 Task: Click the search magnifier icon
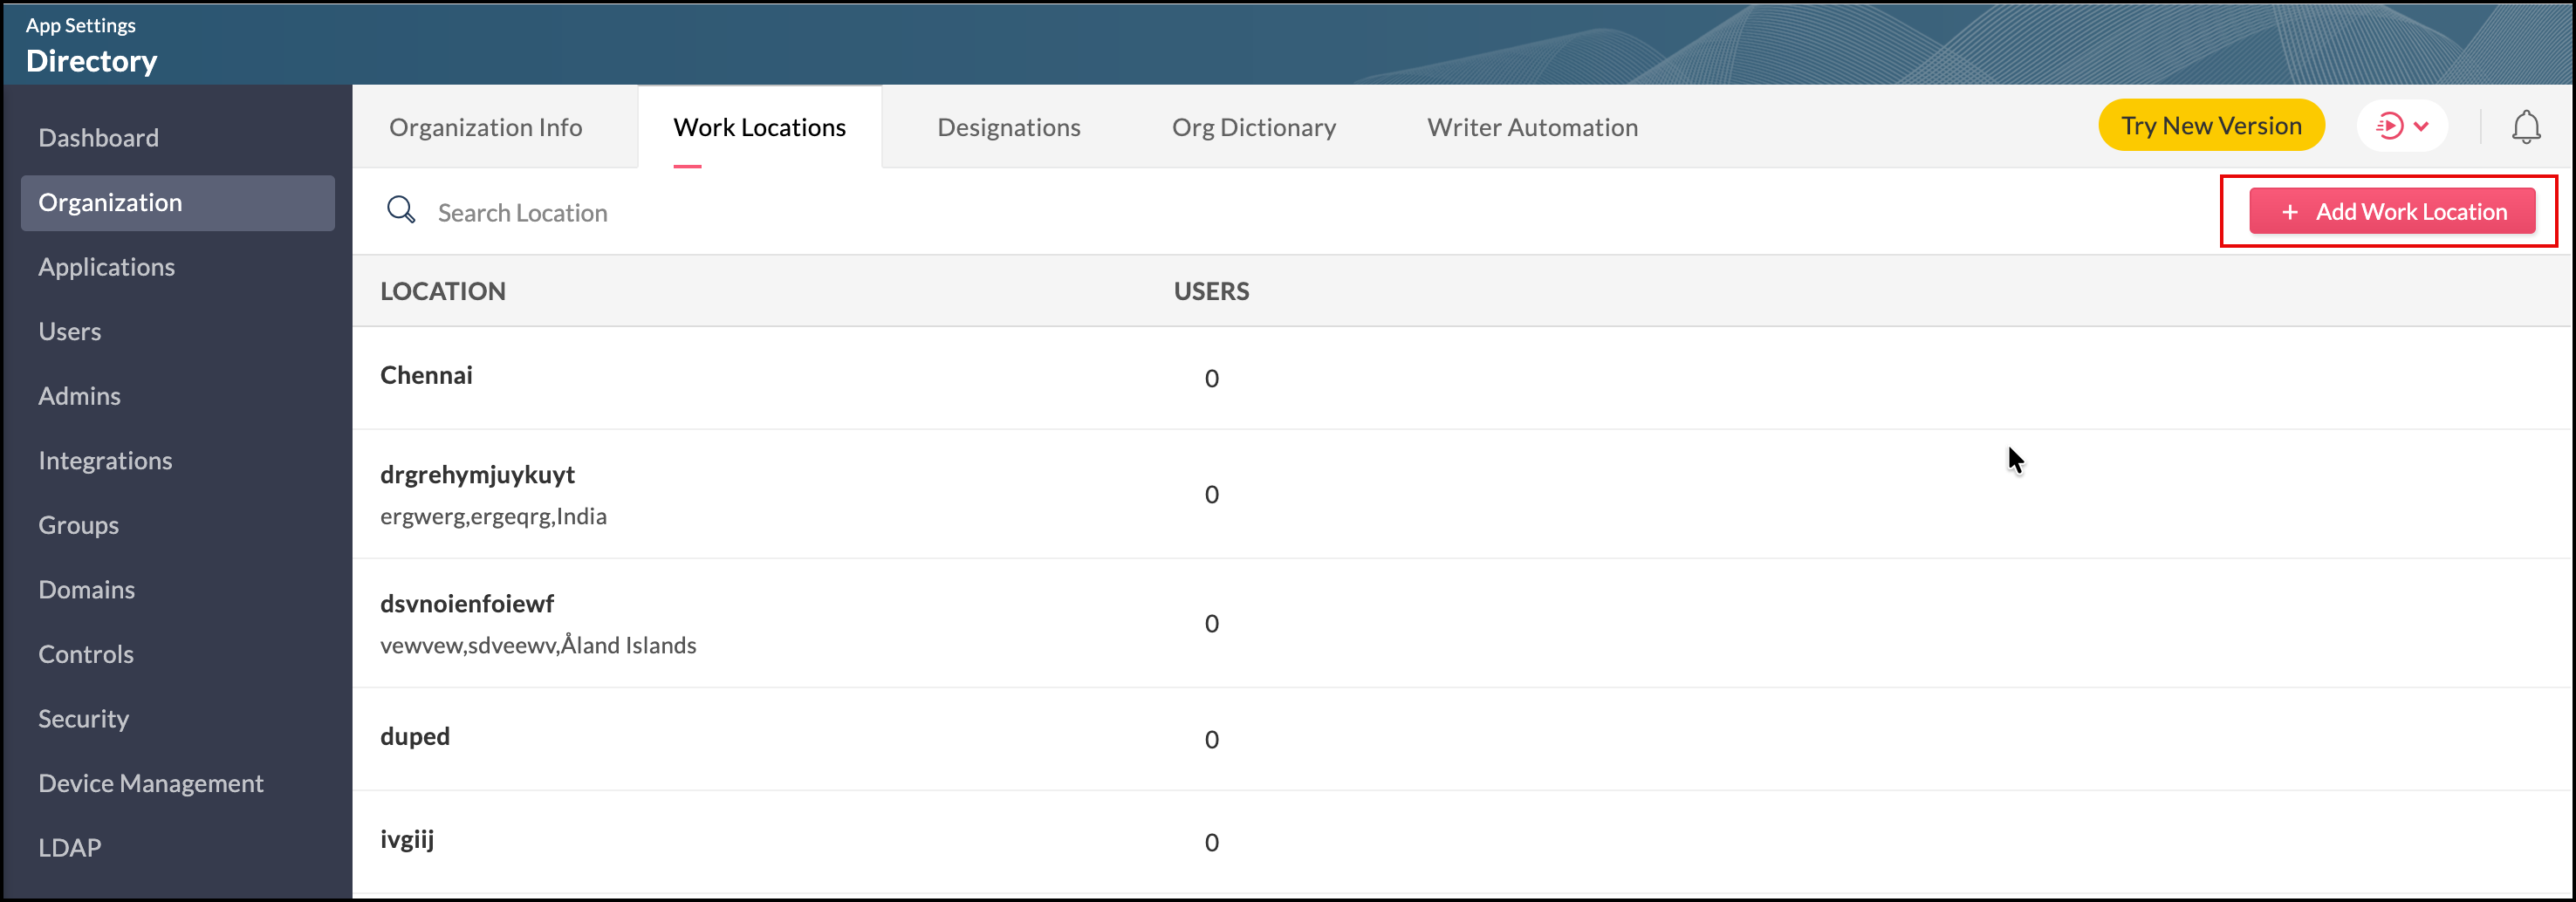click(x=401, y=211)
